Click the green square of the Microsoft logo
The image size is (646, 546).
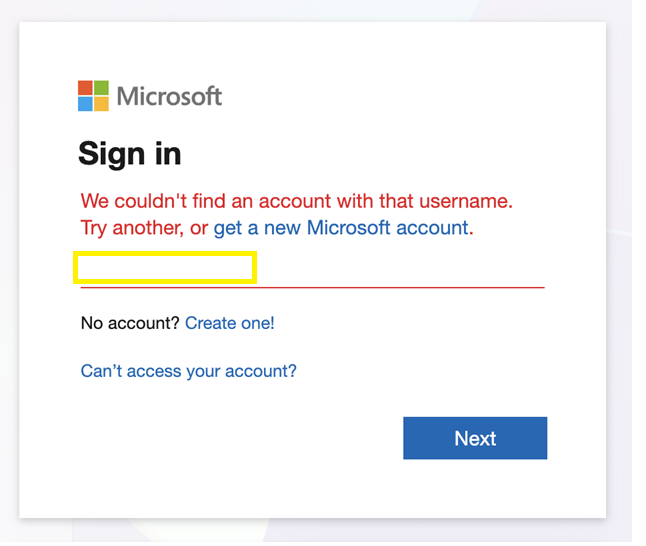click(101, 87)
